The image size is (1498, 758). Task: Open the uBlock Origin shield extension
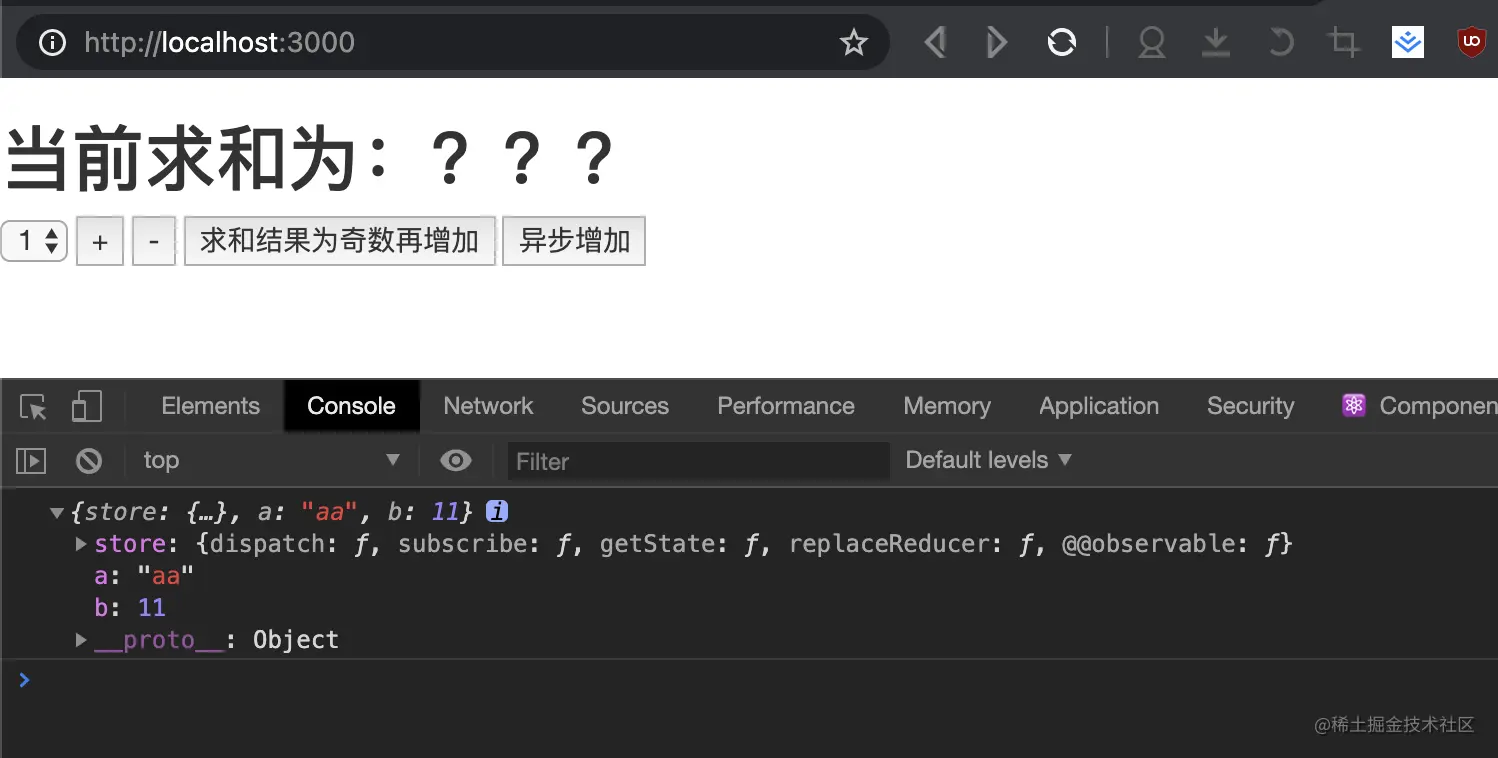coord(1471,42)
